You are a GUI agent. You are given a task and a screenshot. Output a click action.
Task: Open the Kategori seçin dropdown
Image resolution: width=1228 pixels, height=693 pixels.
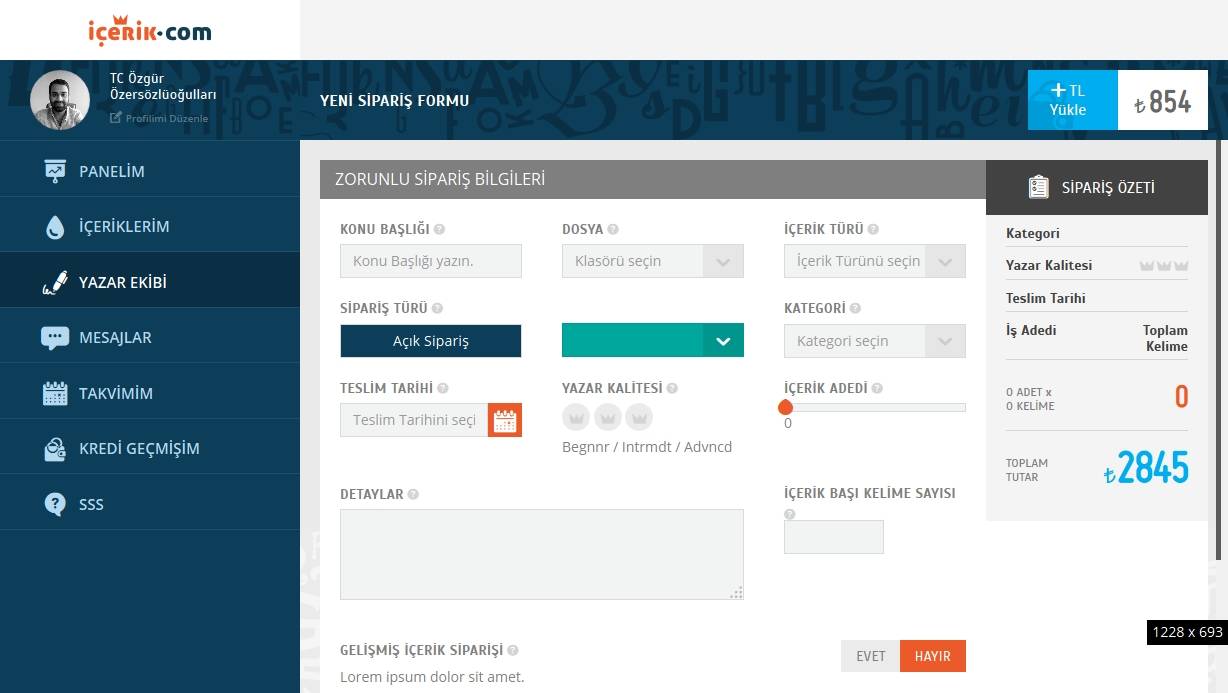click(874, 341)
